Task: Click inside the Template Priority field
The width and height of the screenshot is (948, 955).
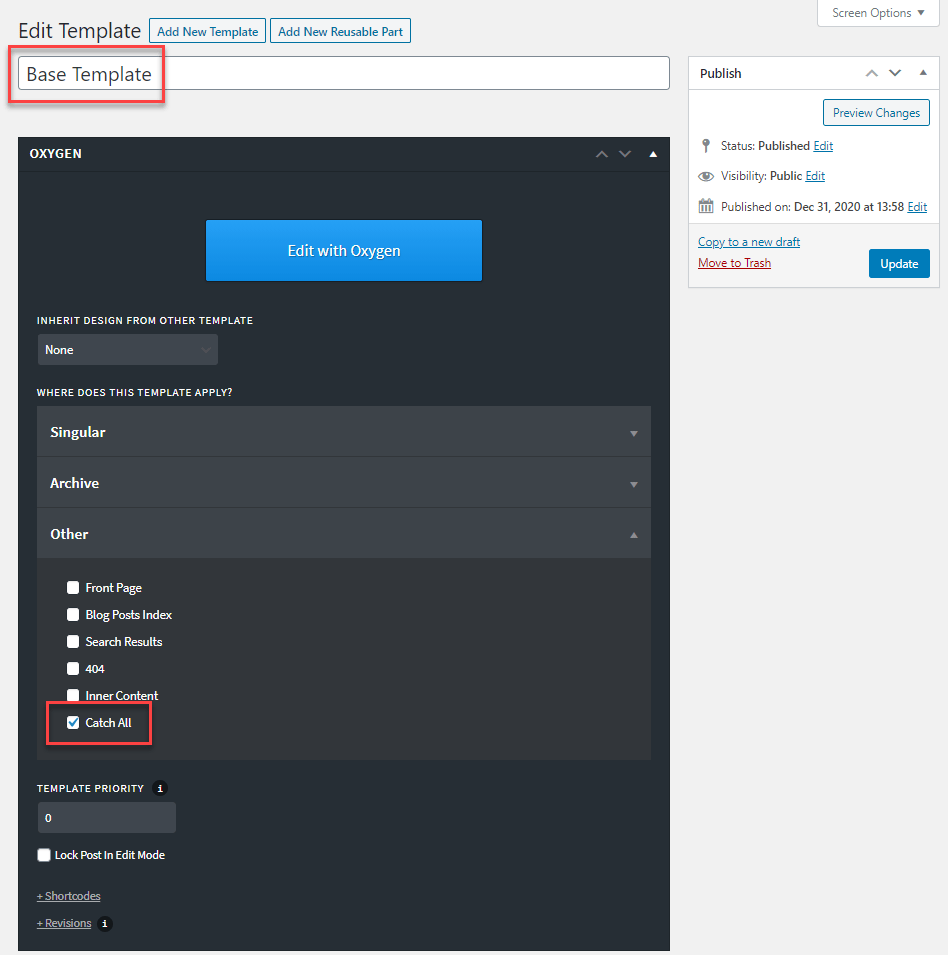Action: tap(106, 817)
